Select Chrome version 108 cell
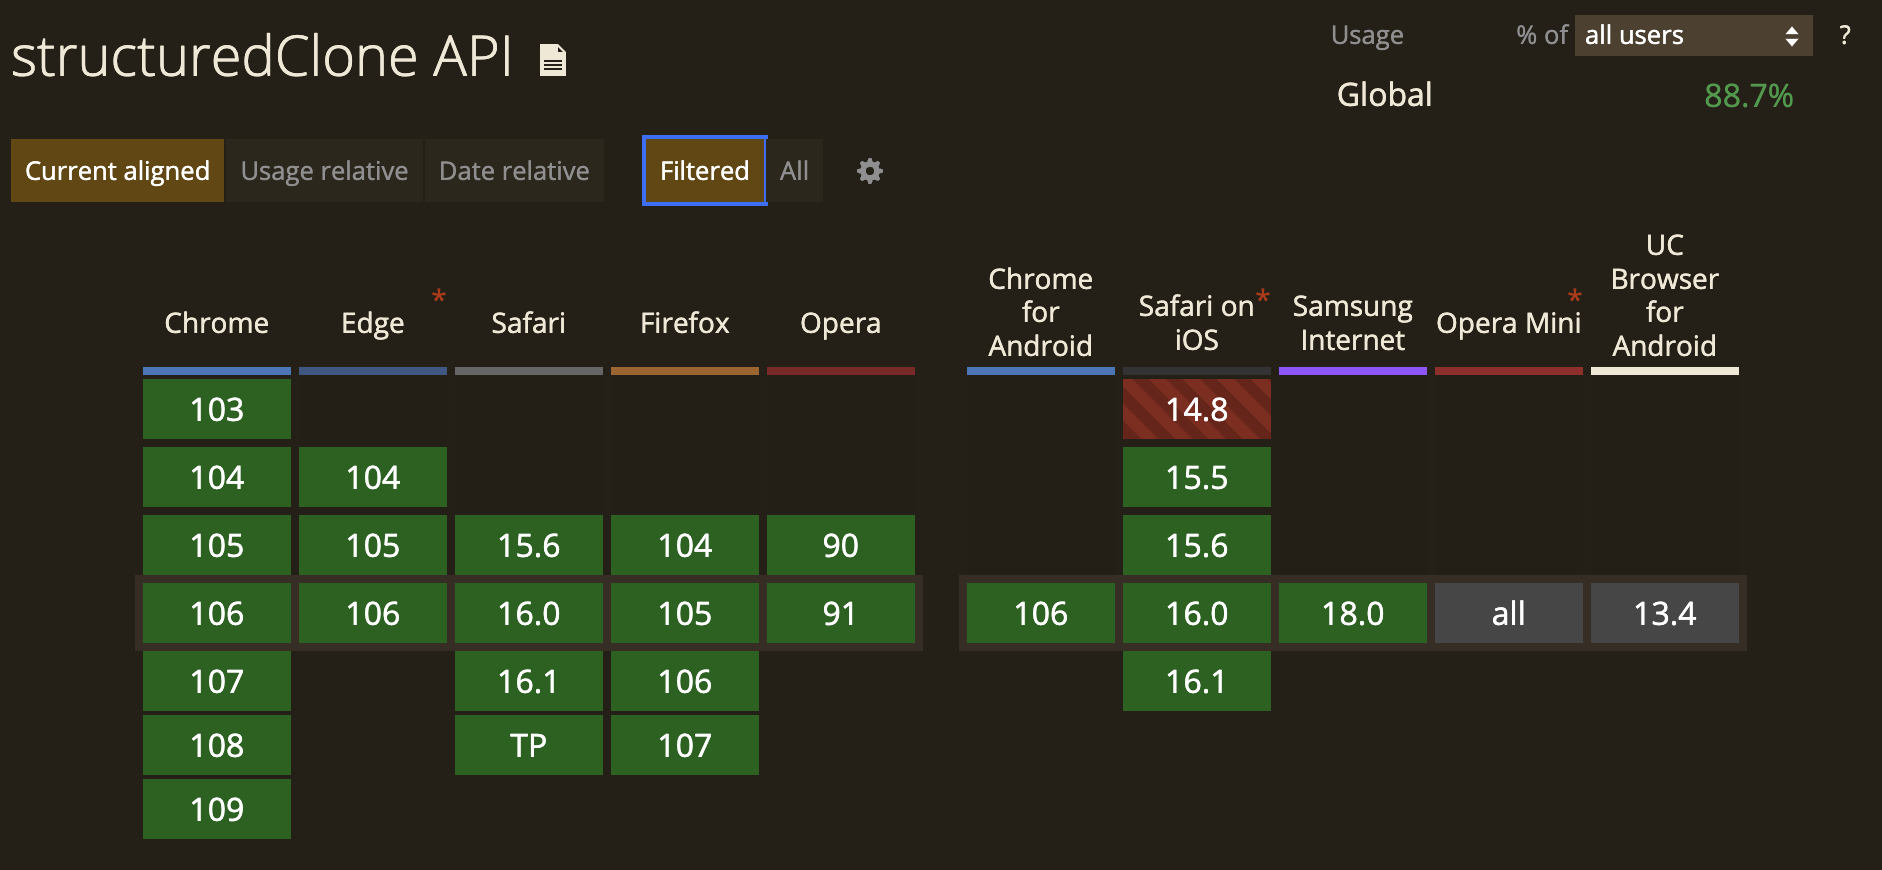This screenshot has width=1882, height=870. coord(217,745)
